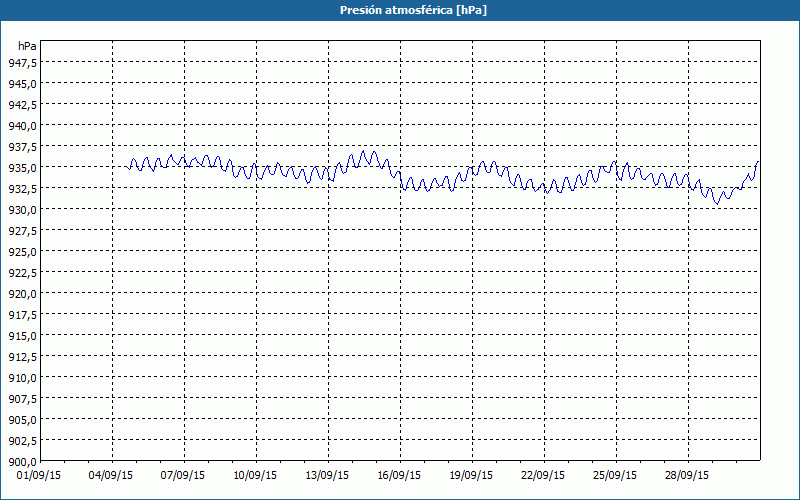Image resolution: width=800 pixels, height=500 pixels.
Task: Select the 927,5 axis value
Action: click(x=22, y=231)
